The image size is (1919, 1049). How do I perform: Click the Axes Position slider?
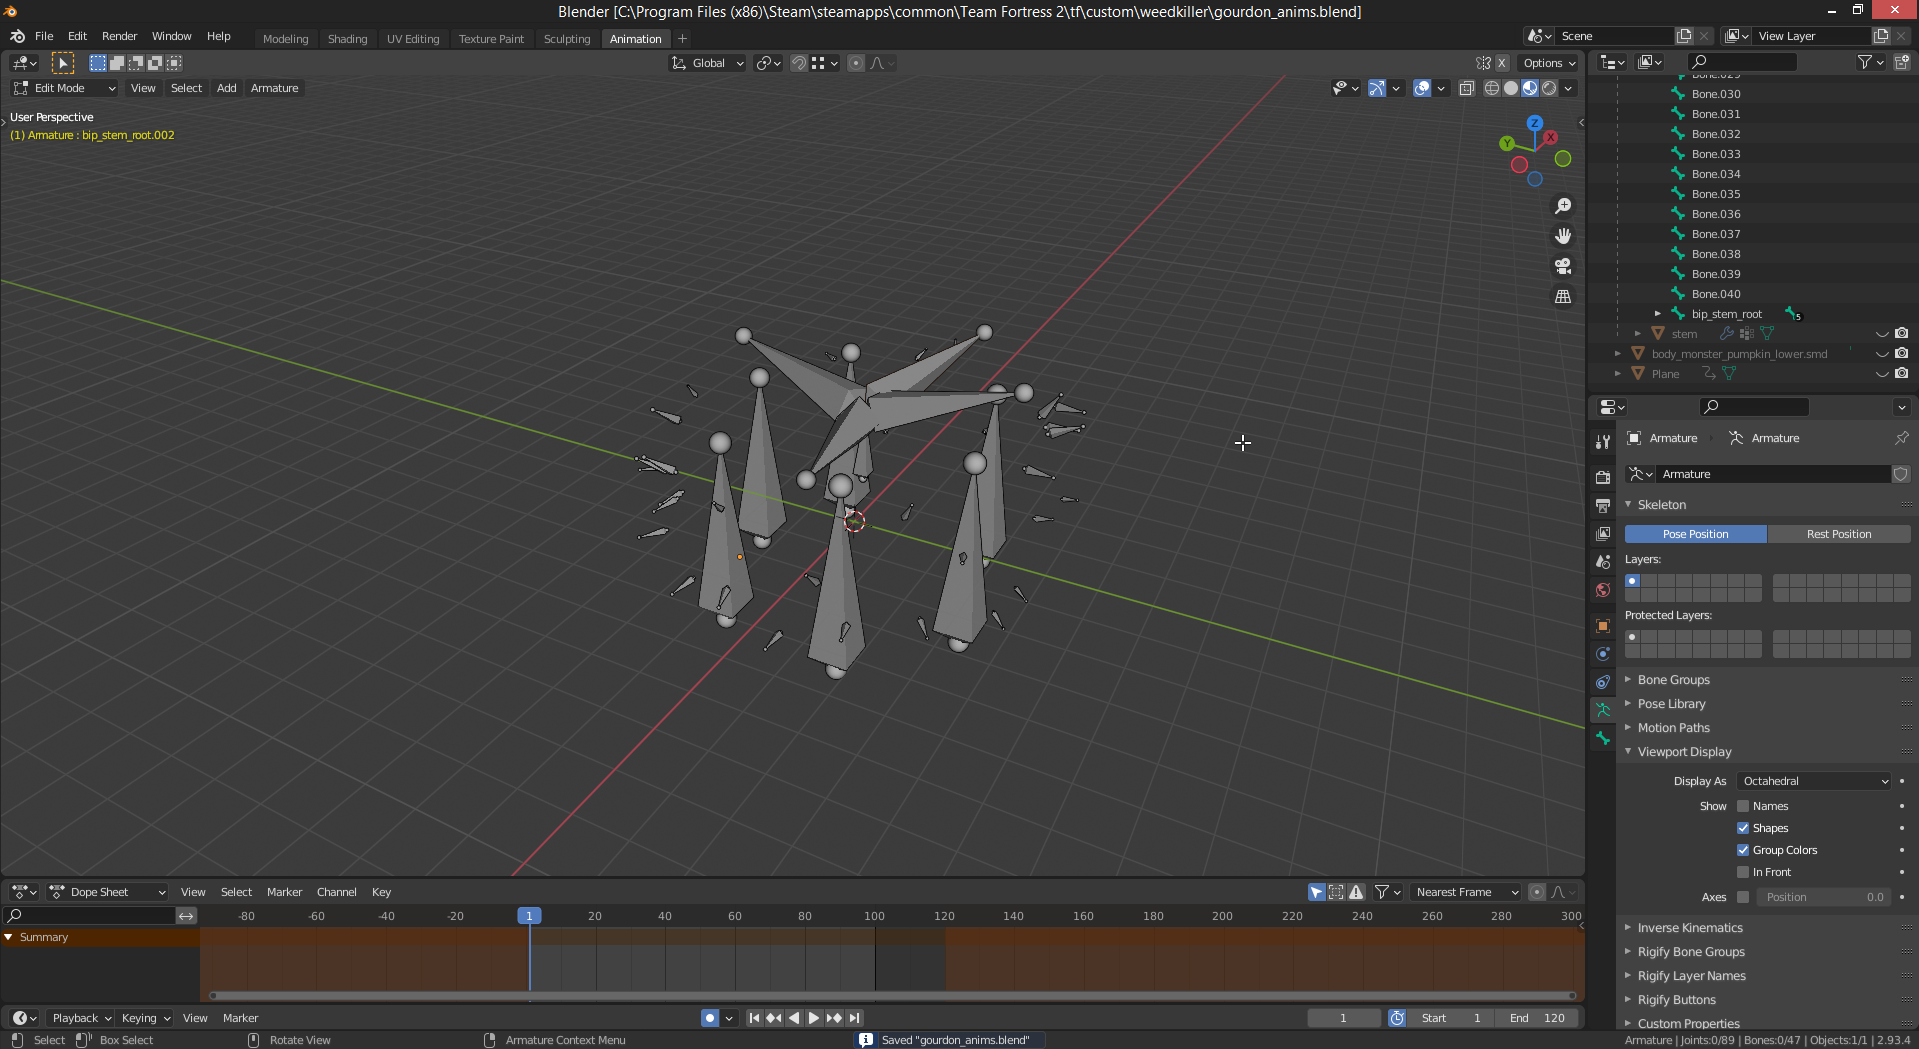coord(1824,897)
